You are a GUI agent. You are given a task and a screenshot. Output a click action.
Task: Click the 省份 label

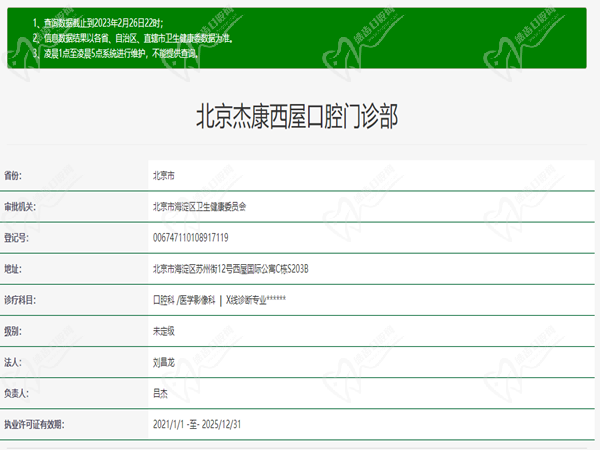point(13,176)
